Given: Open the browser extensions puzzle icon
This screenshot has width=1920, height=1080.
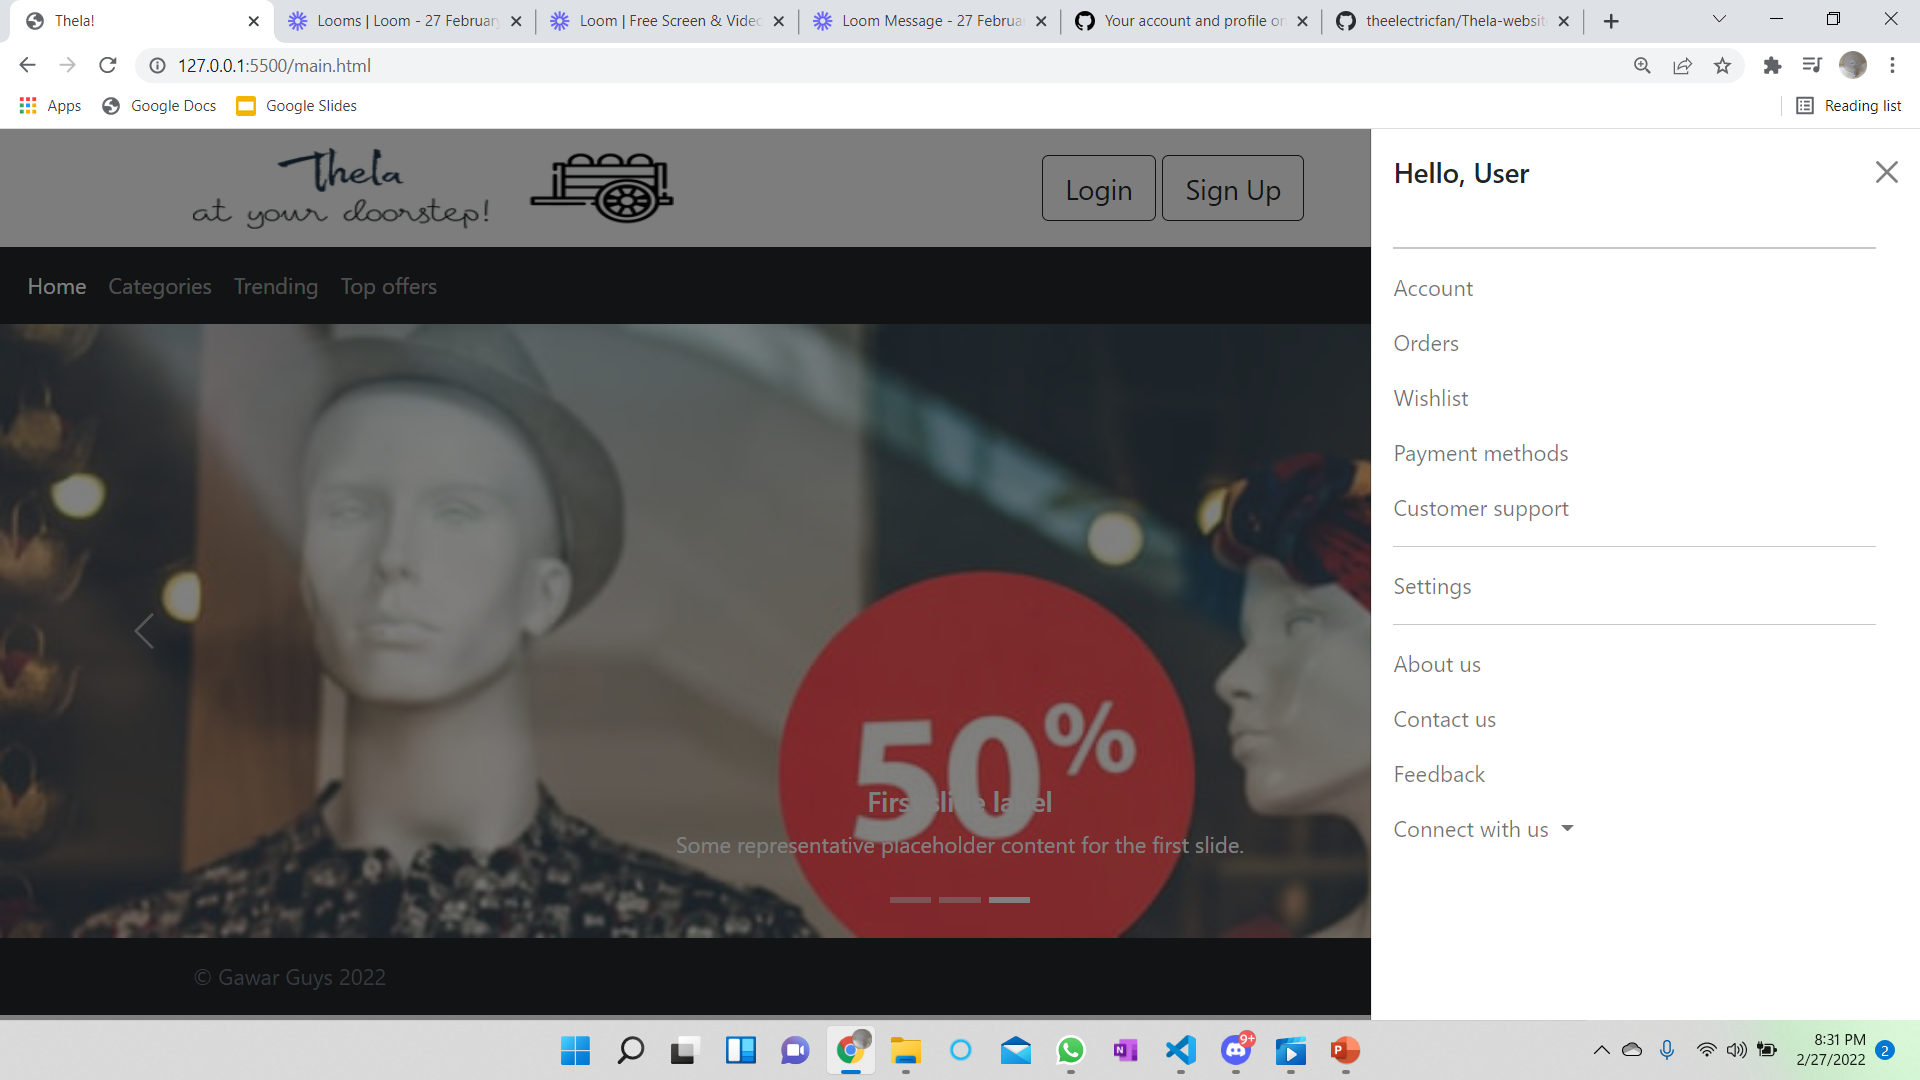Looking at the screenshot, I should pos(1772,65).
